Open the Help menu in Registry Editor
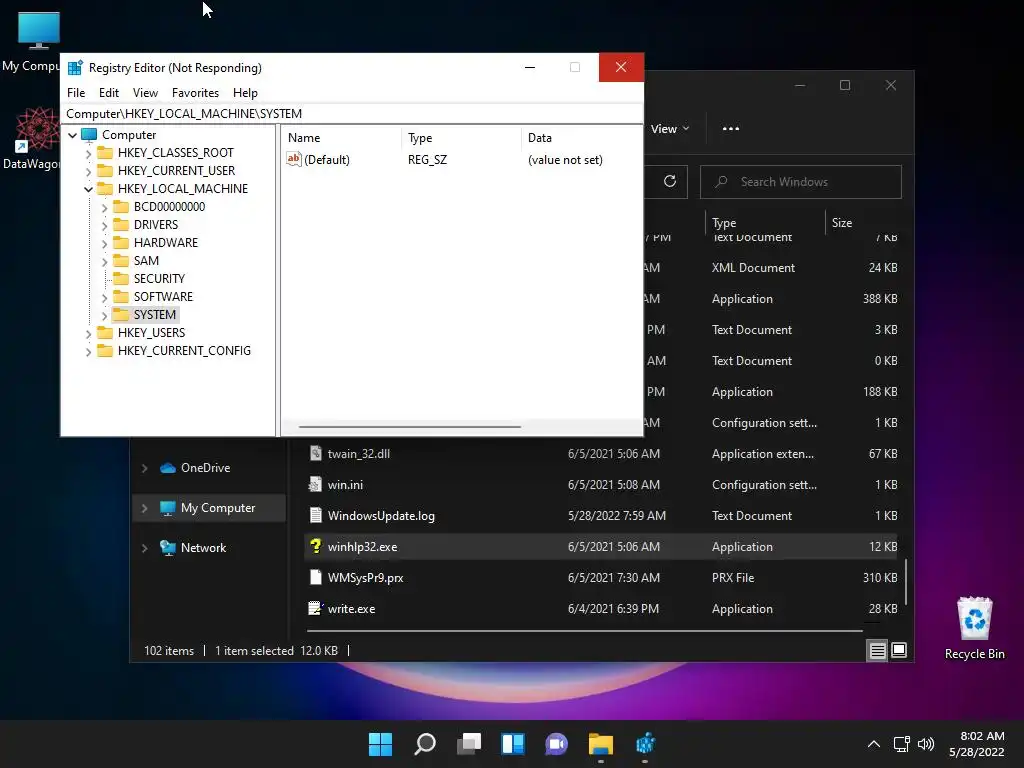Image resolution: width=1024 pixels, height=768 pixels. click(245, 93)
